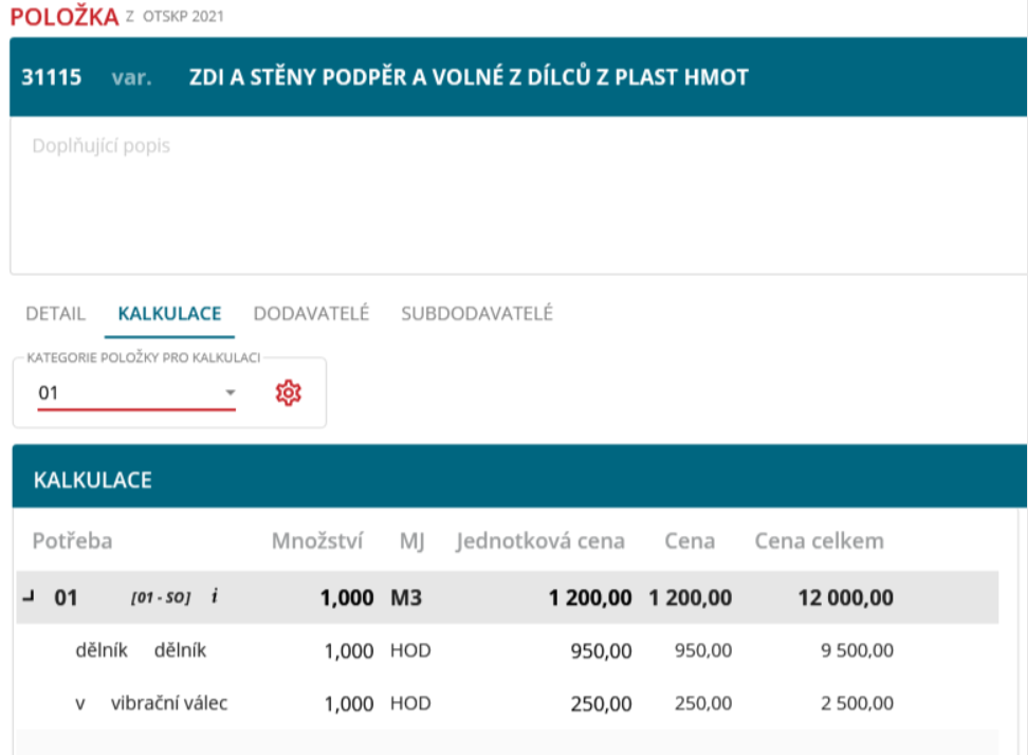Collapse the 01 calculation row

point(28,598)
